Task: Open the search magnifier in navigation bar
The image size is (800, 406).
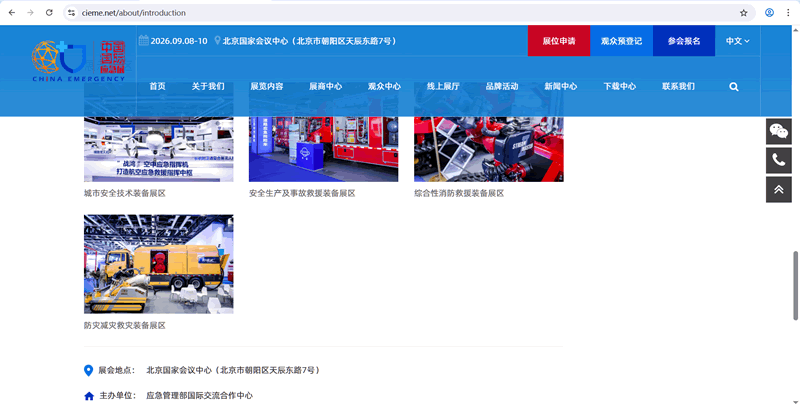Action: tap(734, 87)
